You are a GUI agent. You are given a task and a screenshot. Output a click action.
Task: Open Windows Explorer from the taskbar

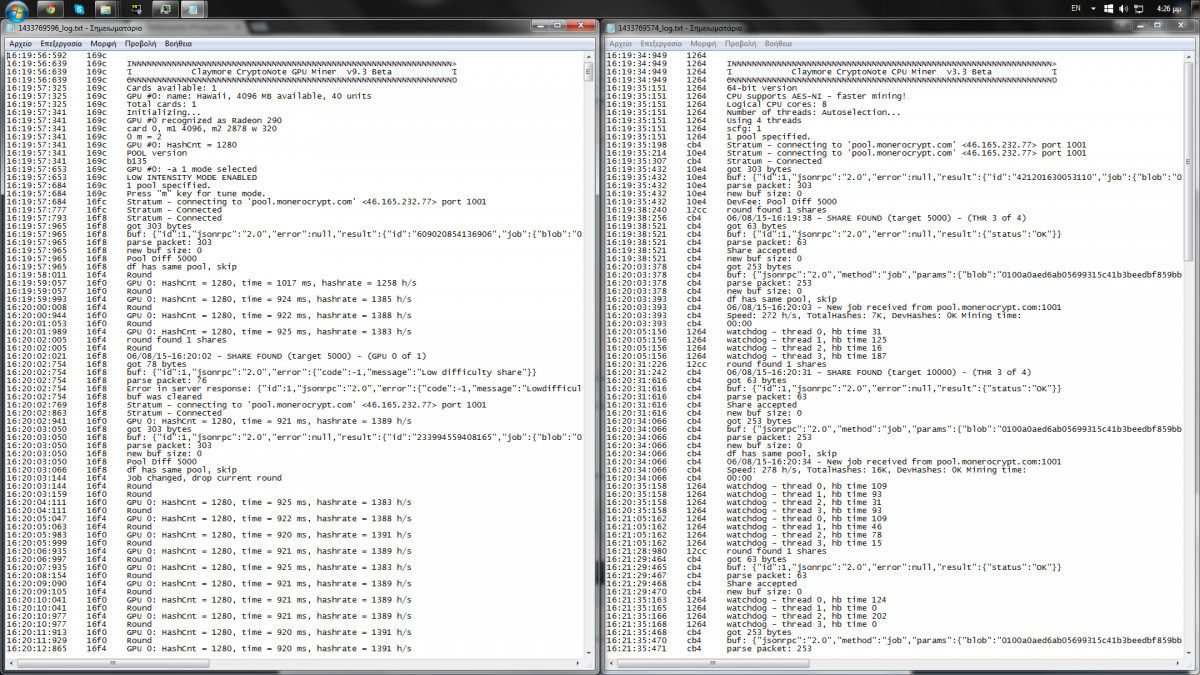point(106,8)
